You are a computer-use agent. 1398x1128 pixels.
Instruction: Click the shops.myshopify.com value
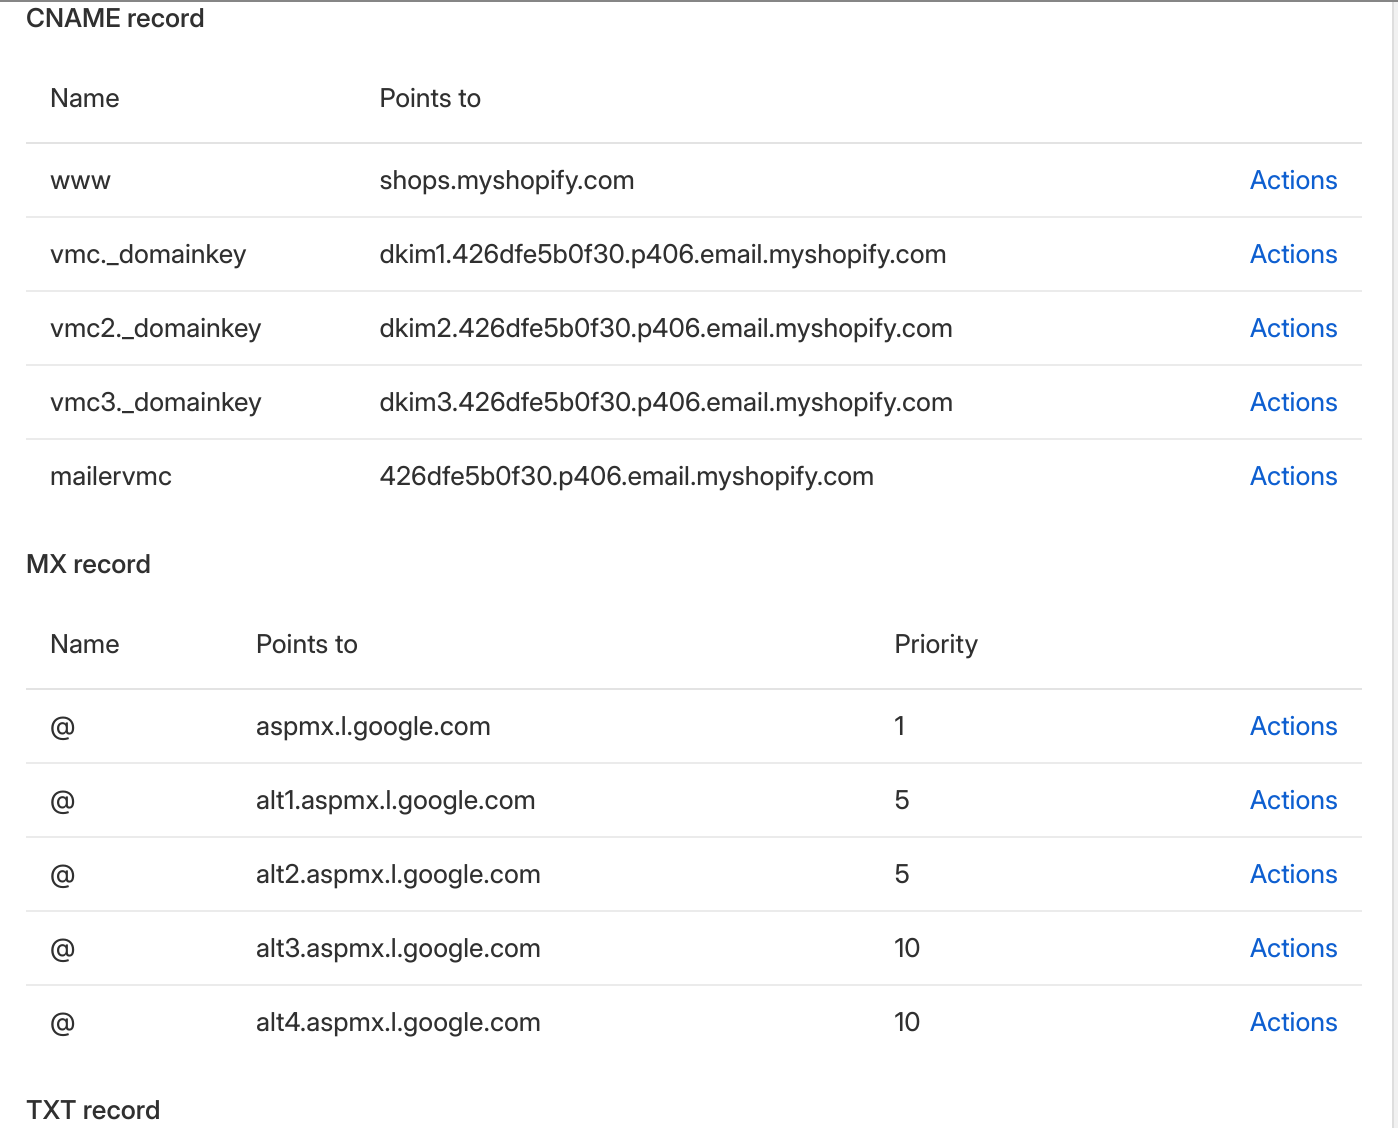click(x=506, y=180)
